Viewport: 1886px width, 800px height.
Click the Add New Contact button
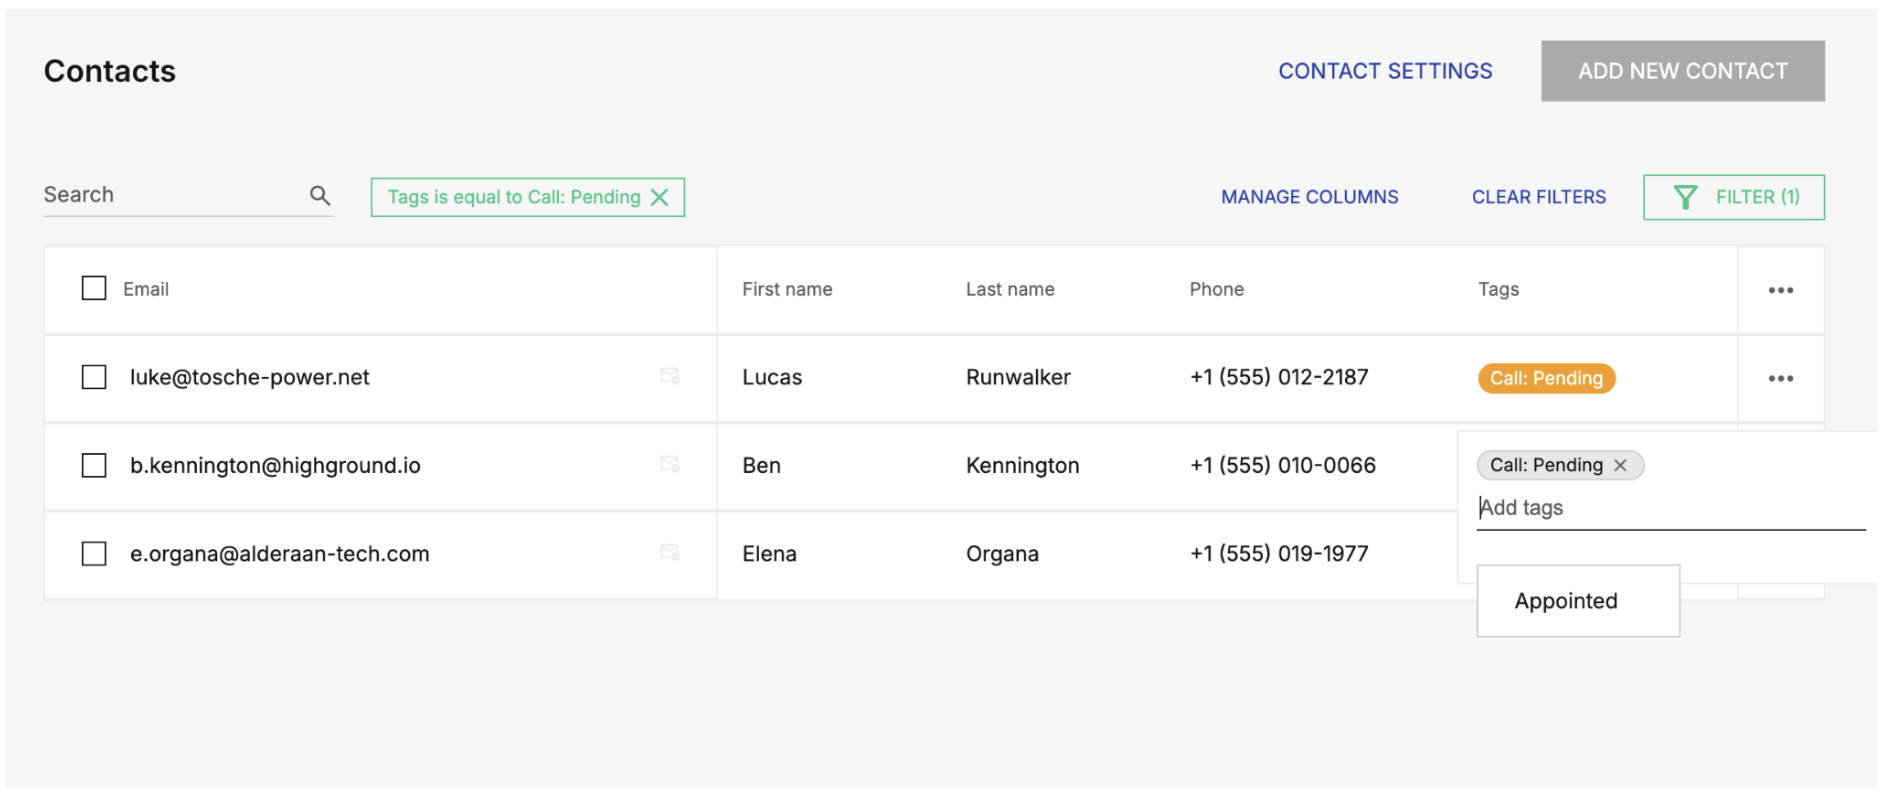tap(1682, 71)
